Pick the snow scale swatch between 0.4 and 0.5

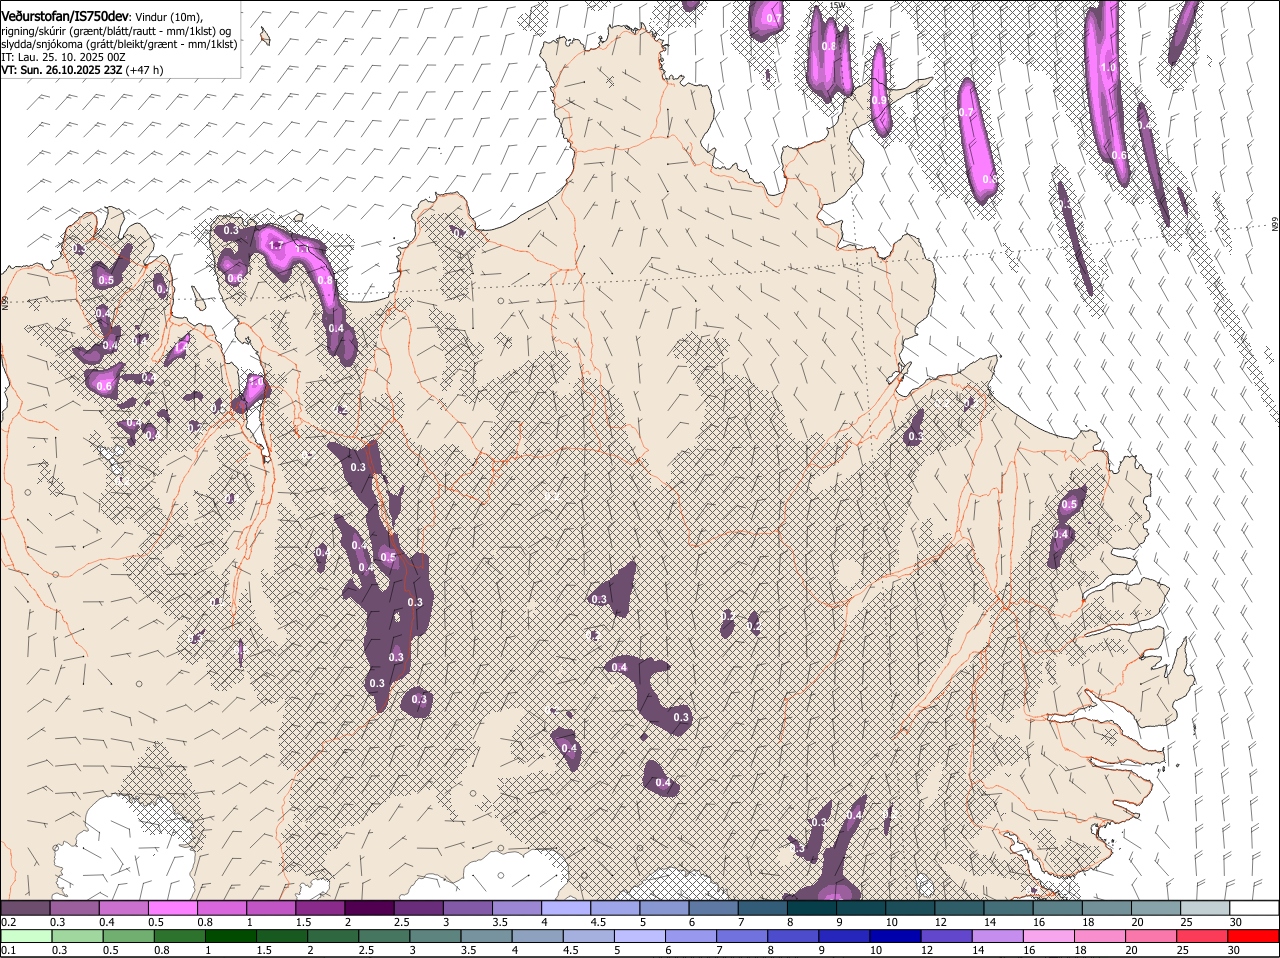(124, 907)
